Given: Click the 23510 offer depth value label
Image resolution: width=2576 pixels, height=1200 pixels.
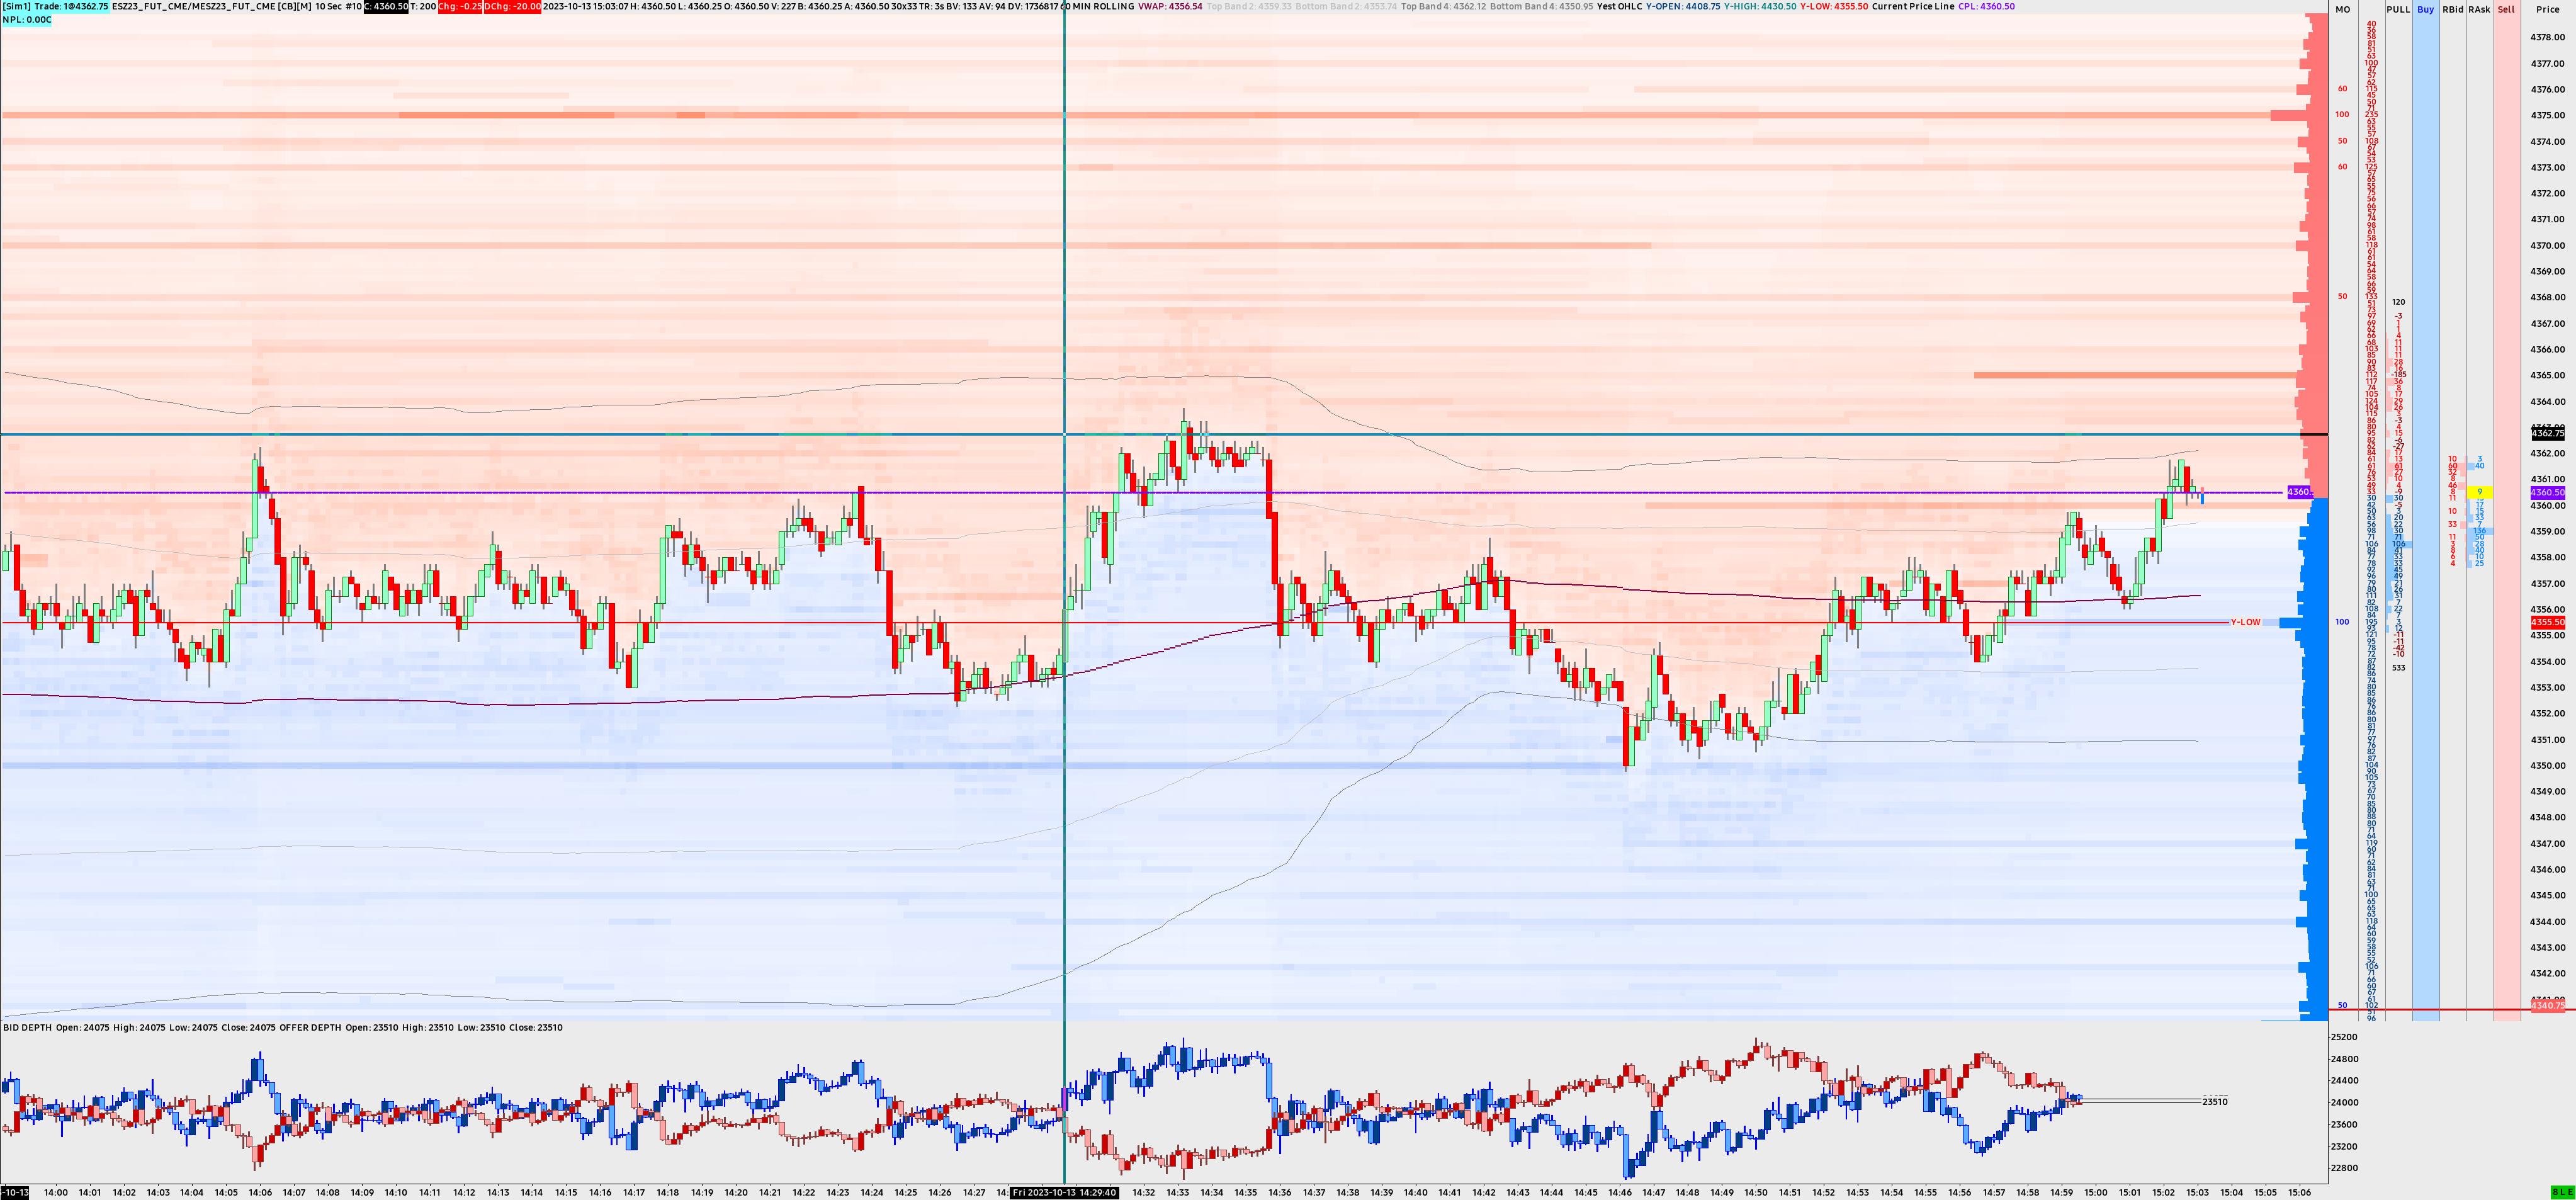Looking at the screenshot, I should [x=2214, y=1101].
